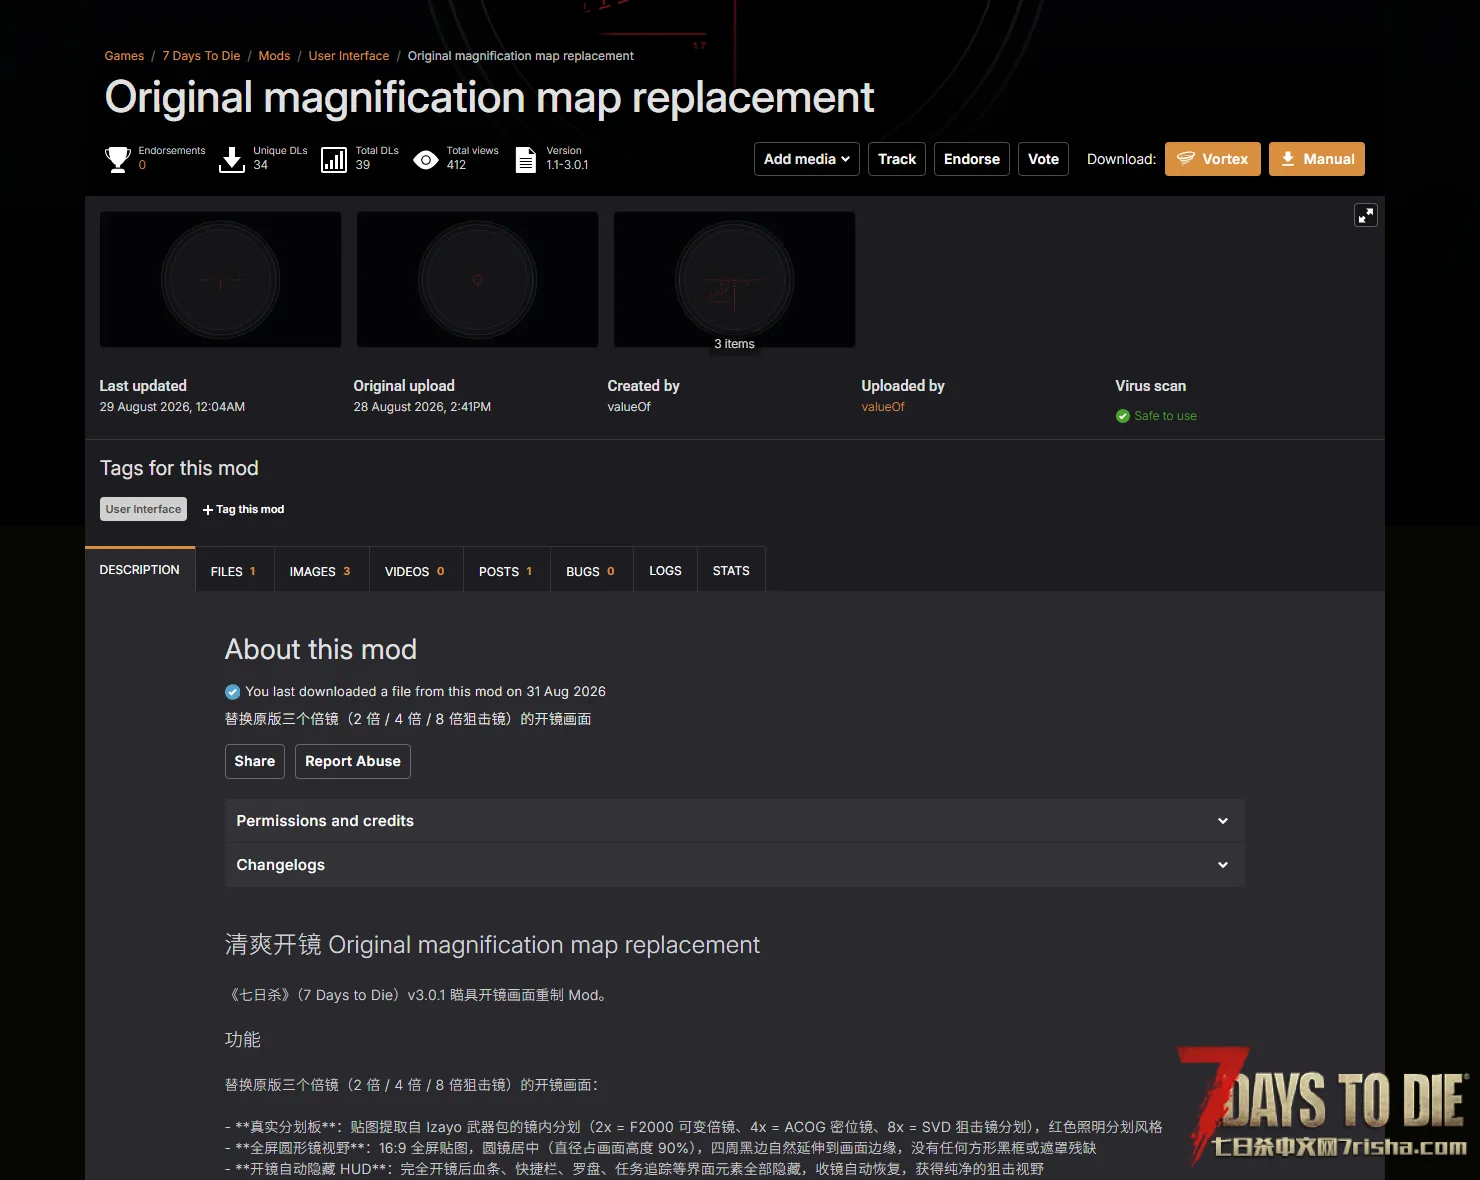Click the green Safe to use checkmark icon
This screenshot has height=1180, width=1480.
coord(1123,416)
